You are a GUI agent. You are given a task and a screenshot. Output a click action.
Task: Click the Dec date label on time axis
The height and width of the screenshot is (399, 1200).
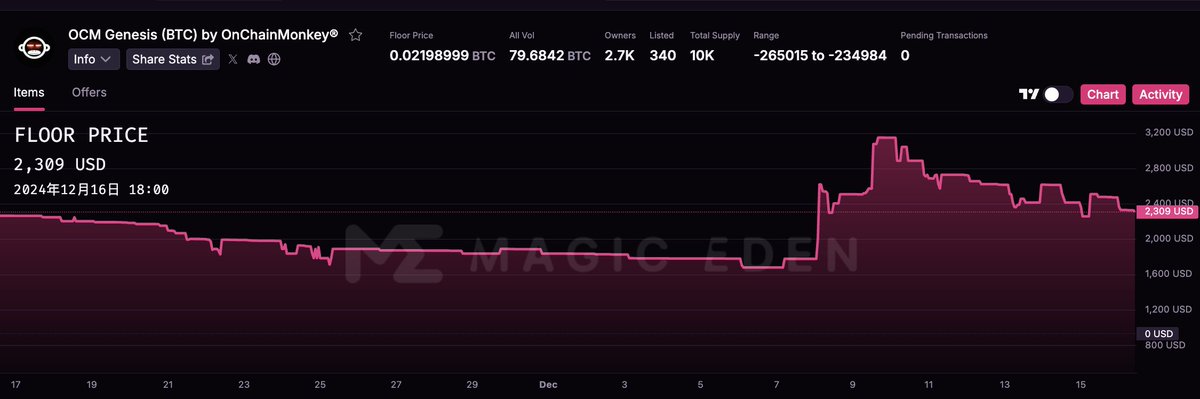[x=548, y=384]
